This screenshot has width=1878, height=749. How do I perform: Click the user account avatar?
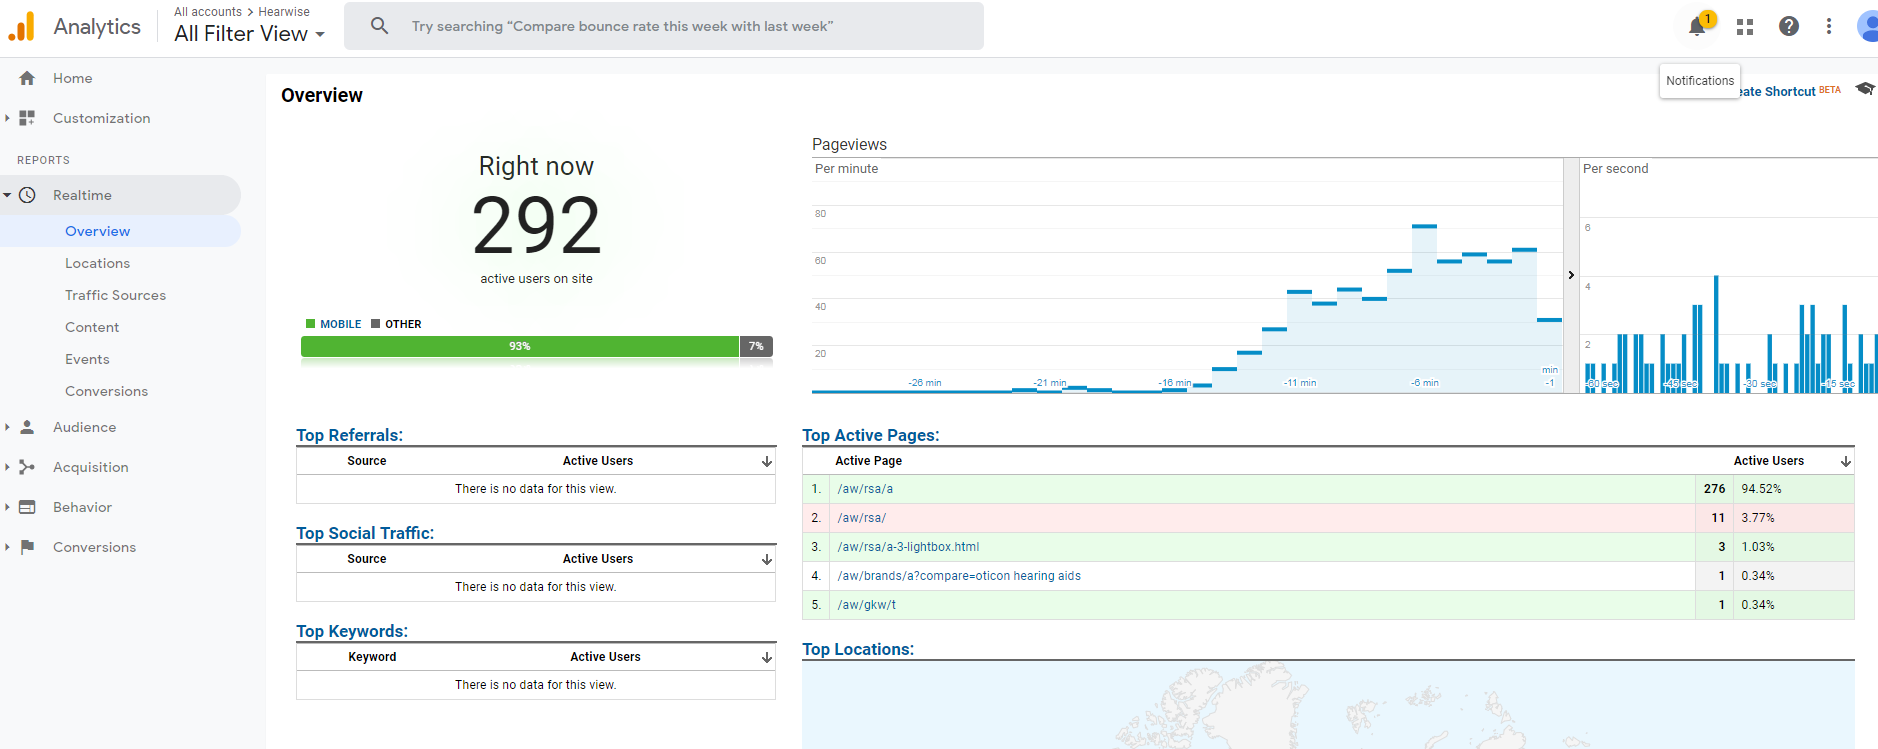[1866, 27]
